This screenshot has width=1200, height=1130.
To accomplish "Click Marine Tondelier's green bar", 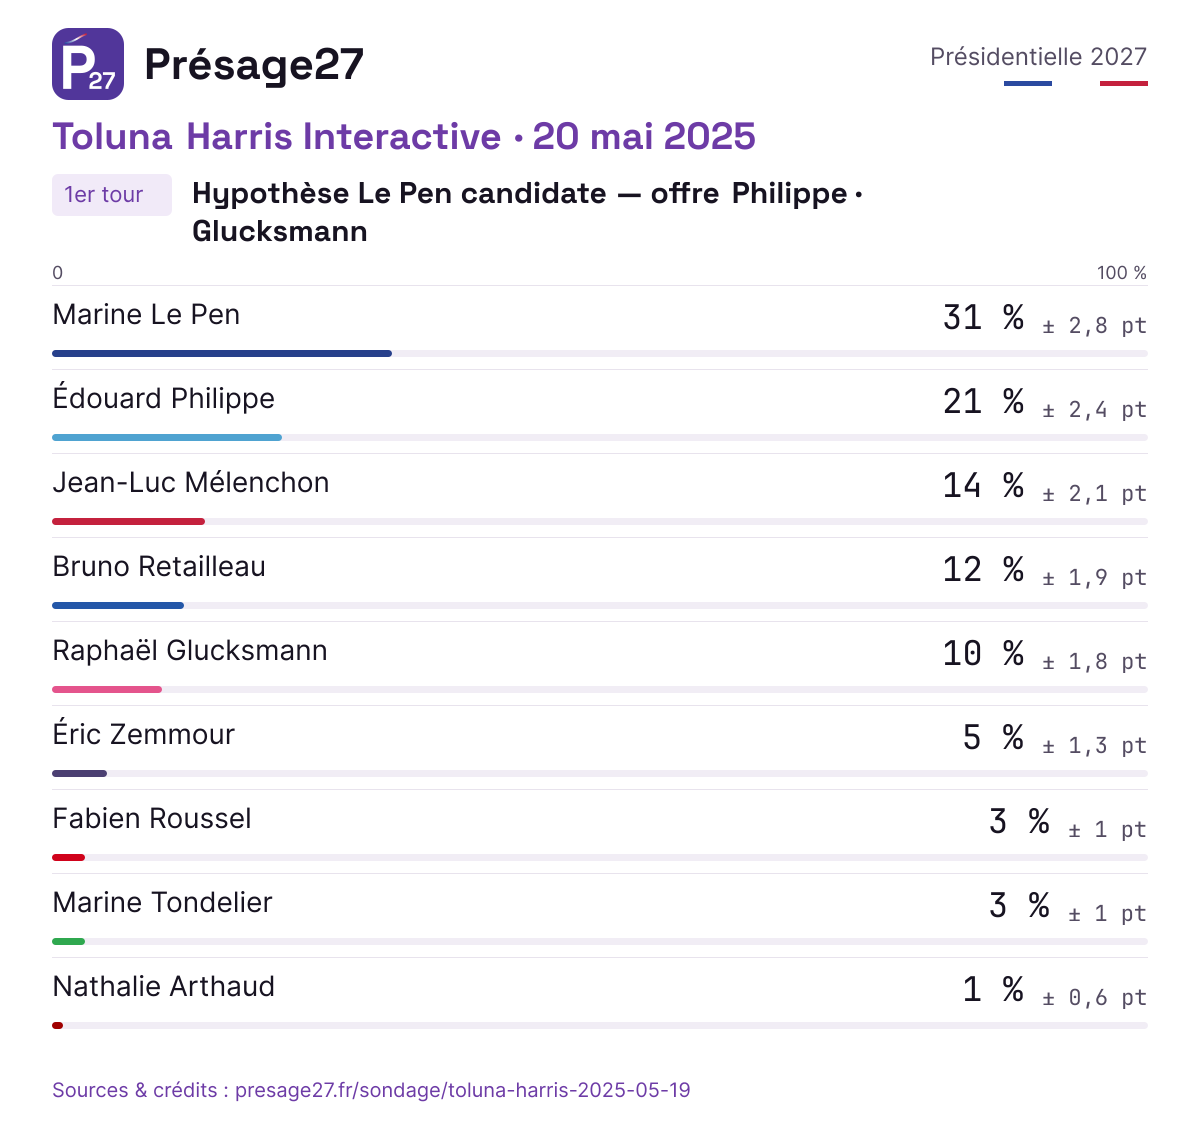I will point(68,941).
